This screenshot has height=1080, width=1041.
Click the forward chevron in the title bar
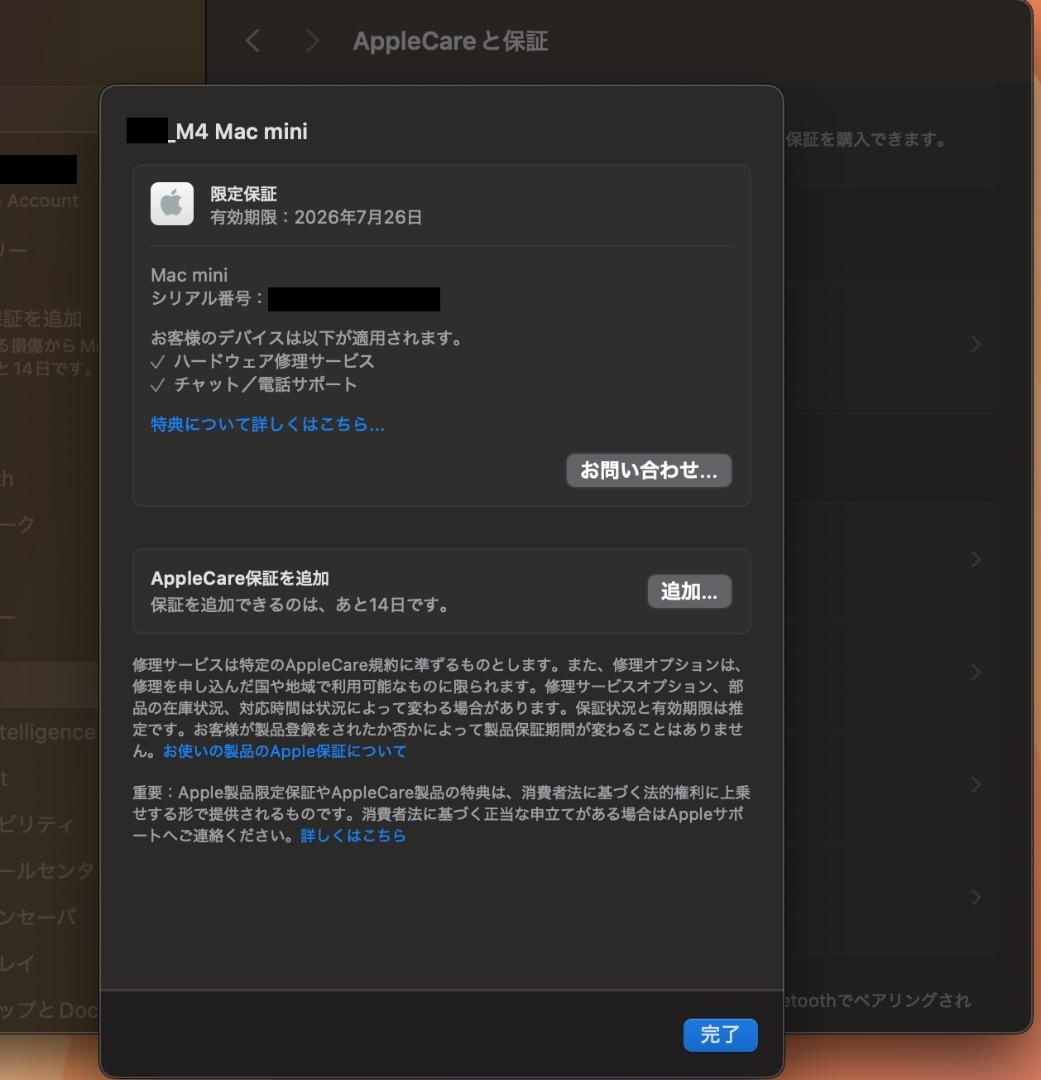point(312,41)
